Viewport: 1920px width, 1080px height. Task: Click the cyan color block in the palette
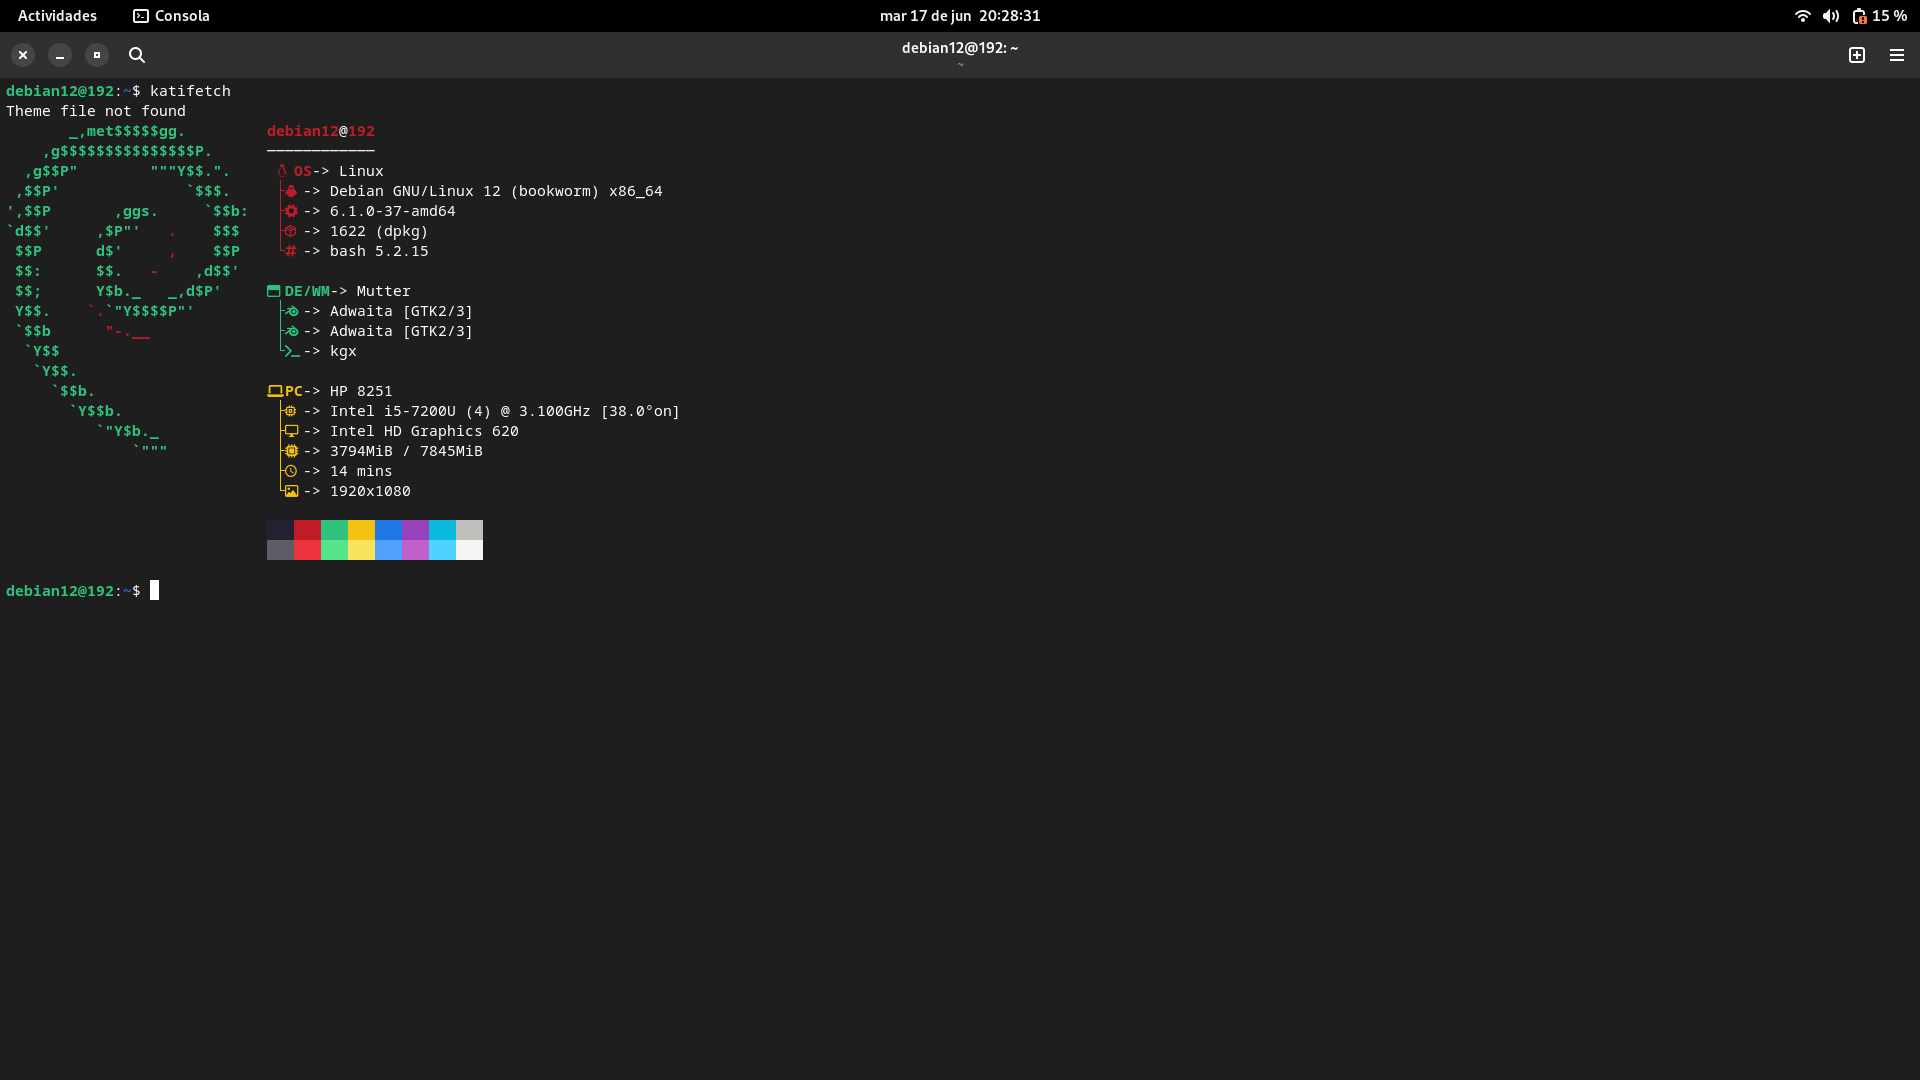point(442,530)
